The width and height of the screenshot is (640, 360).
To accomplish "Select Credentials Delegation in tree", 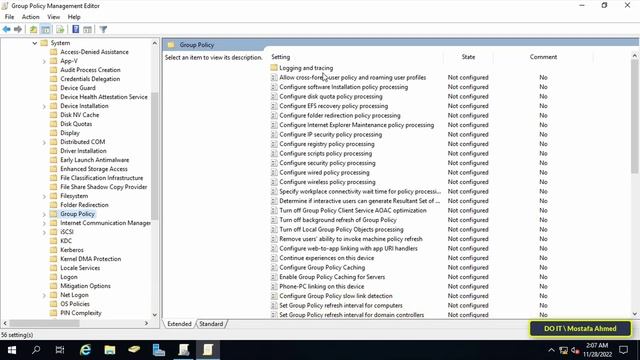I will pyautogui.click(x=90, y=79).
